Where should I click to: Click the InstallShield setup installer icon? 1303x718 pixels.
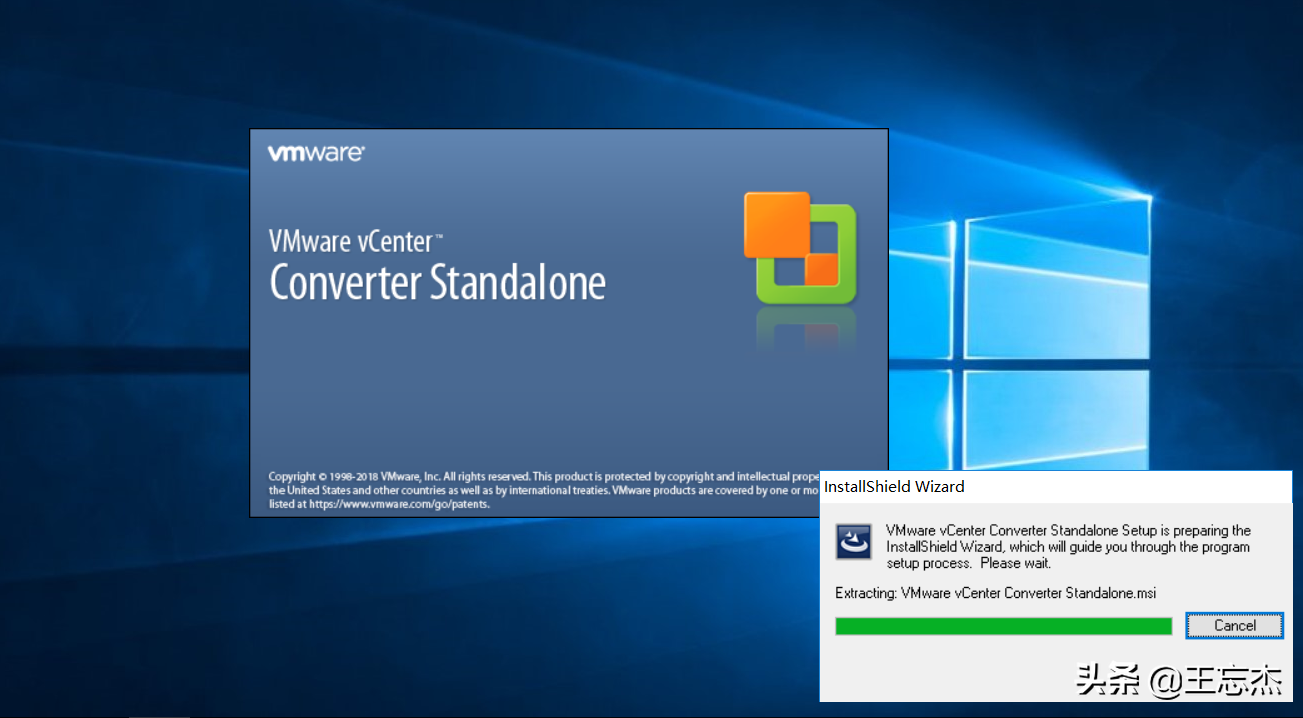[x=853, y=541]
